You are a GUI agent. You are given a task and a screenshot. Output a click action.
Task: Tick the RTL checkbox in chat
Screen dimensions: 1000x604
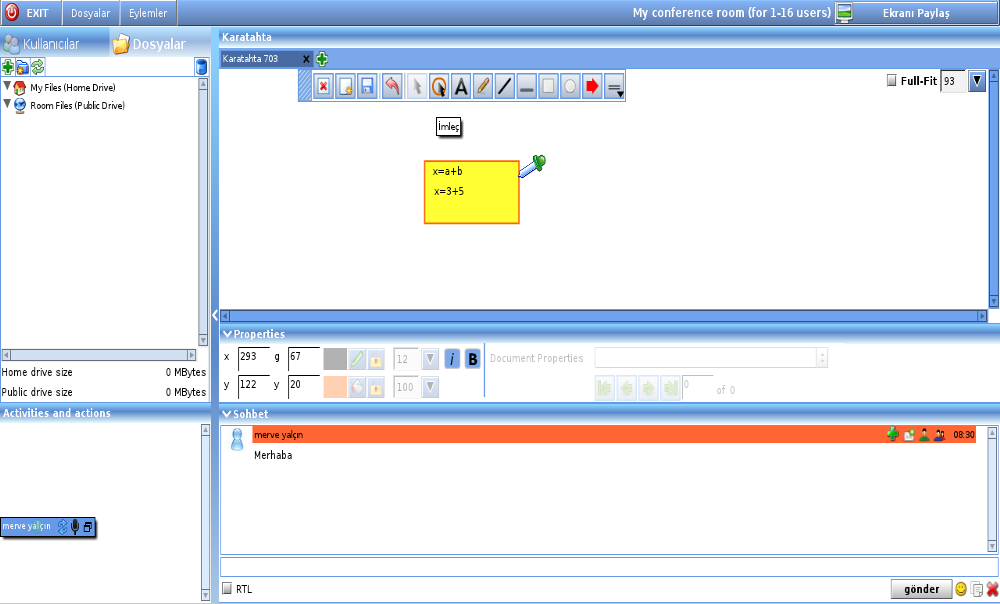[x=227, y=589]
